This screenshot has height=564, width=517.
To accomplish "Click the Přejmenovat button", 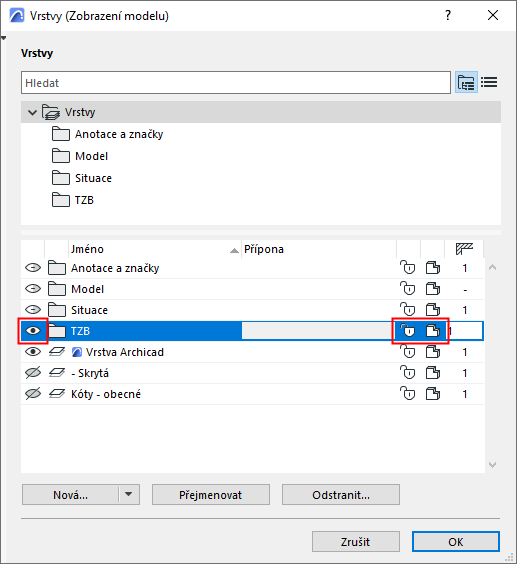I will [x=211, y=495].
